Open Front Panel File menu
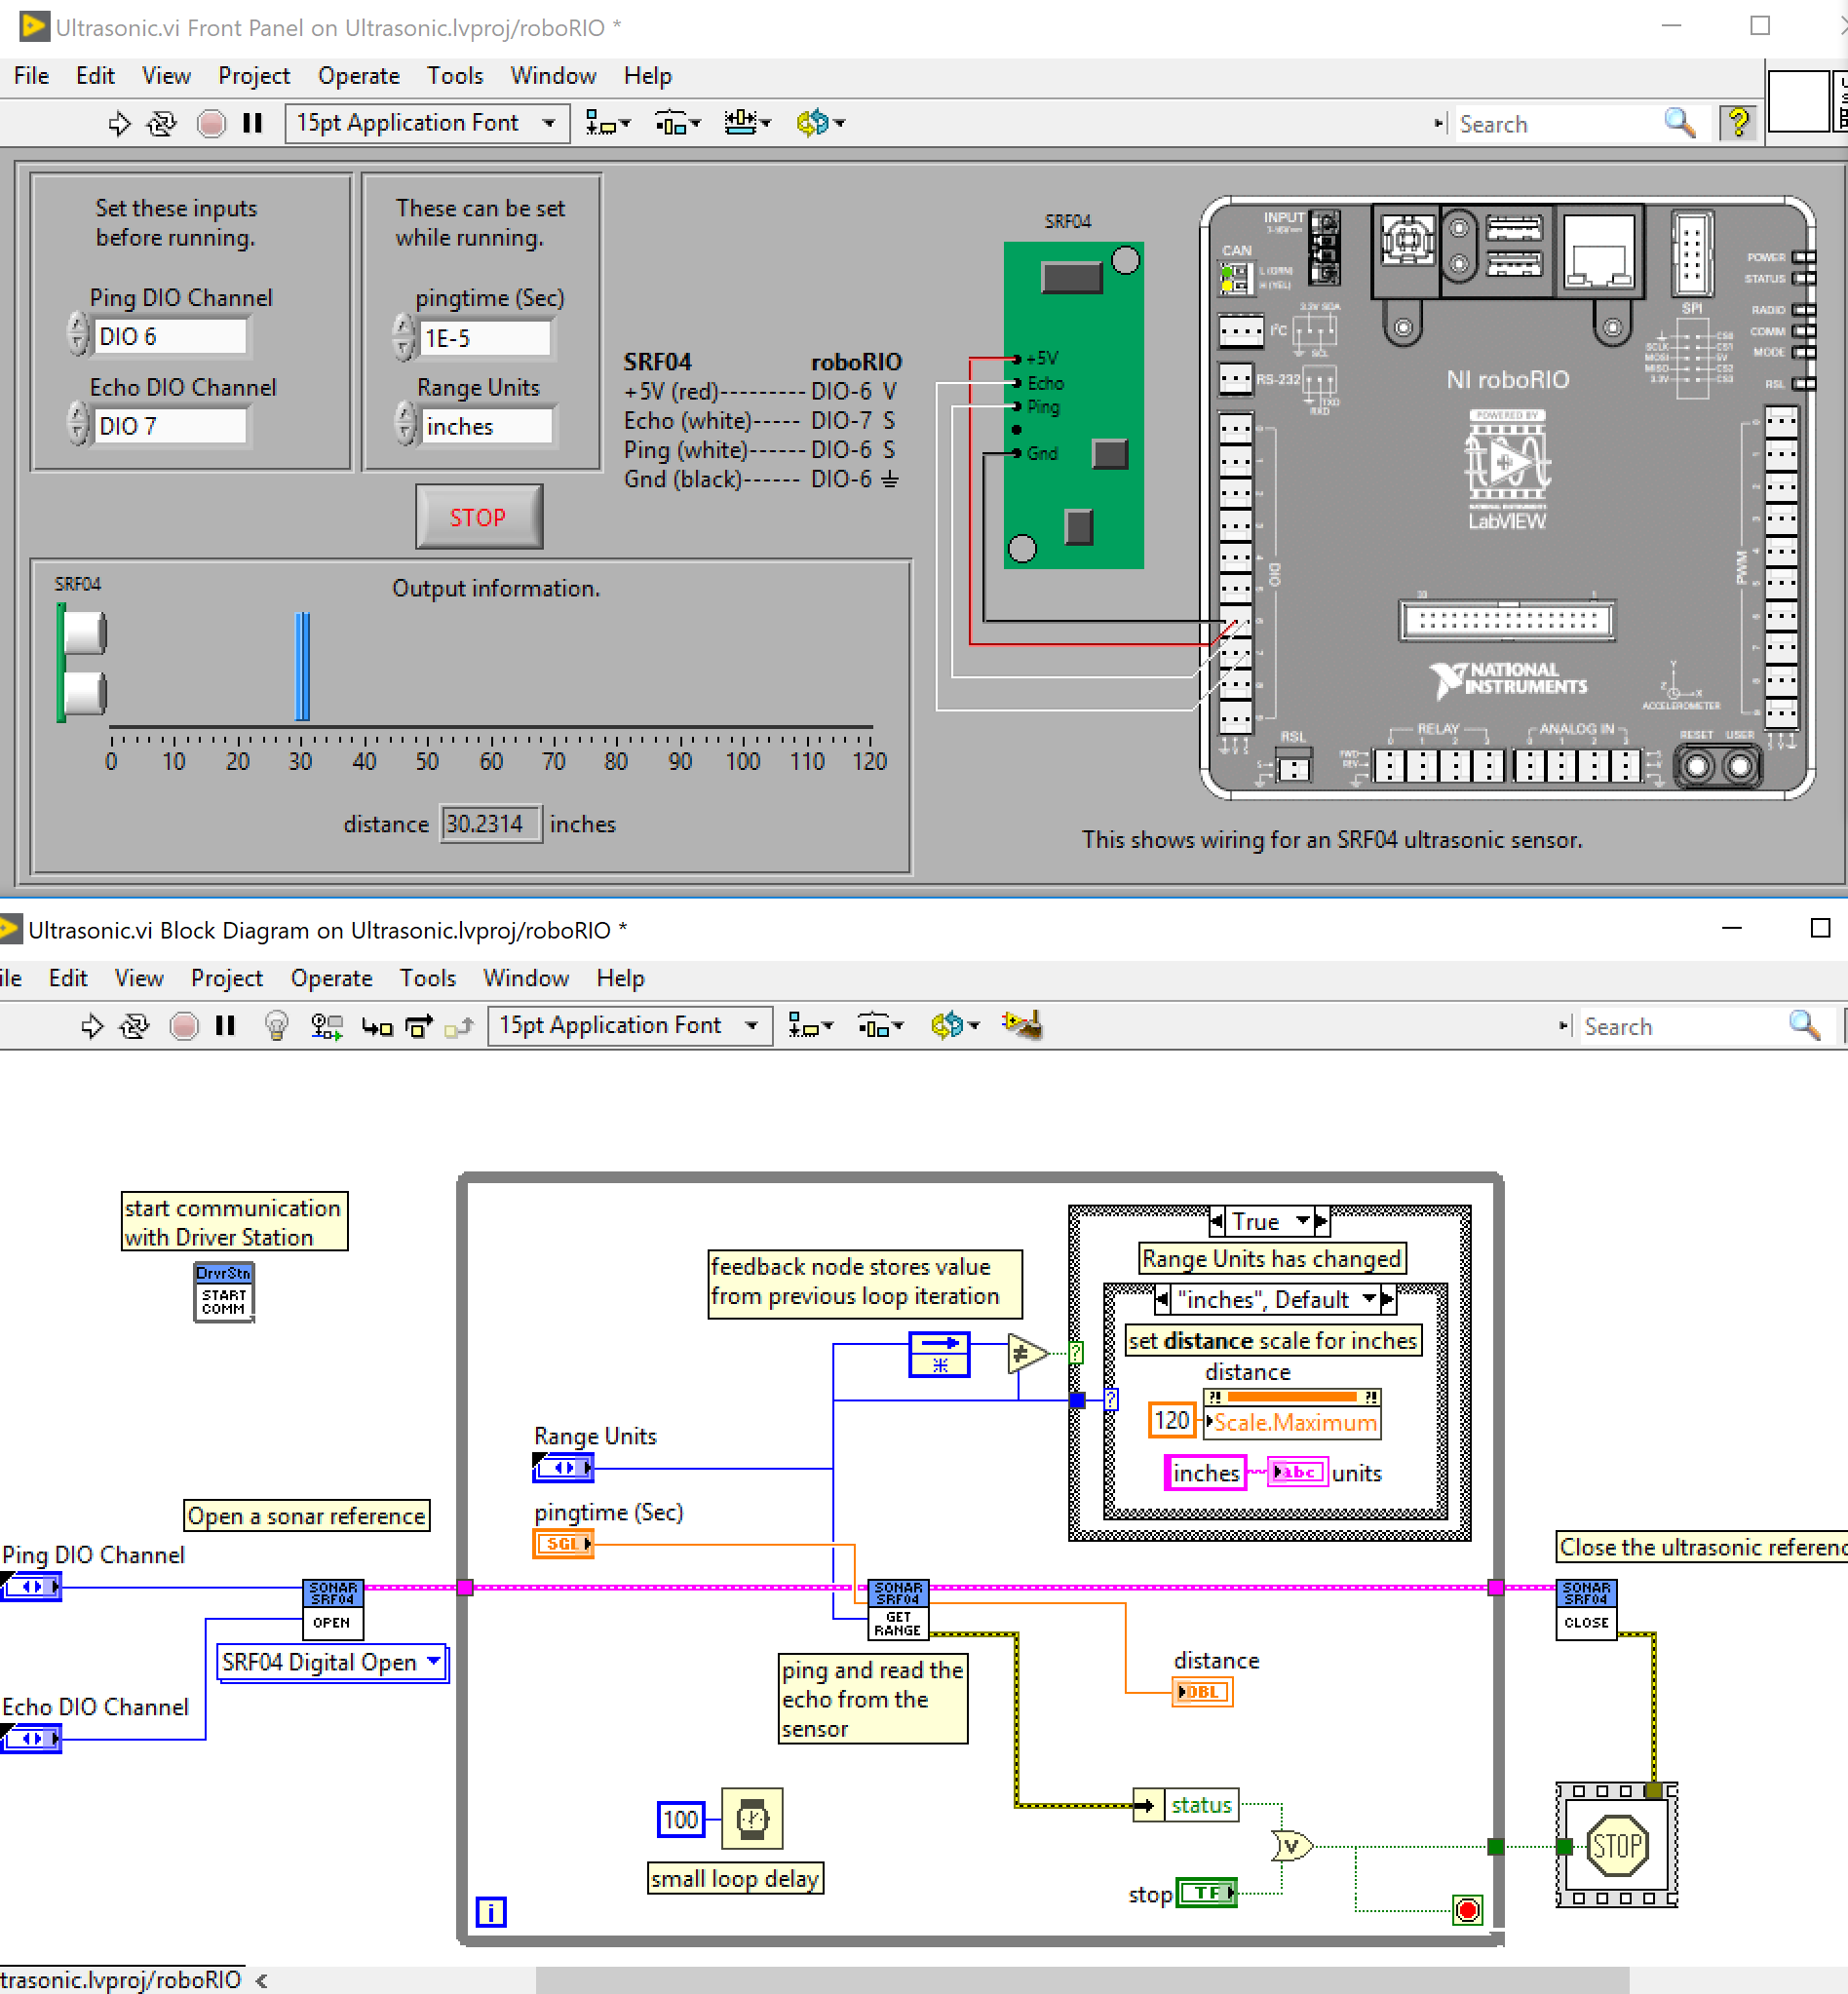 tap(31, 76)
